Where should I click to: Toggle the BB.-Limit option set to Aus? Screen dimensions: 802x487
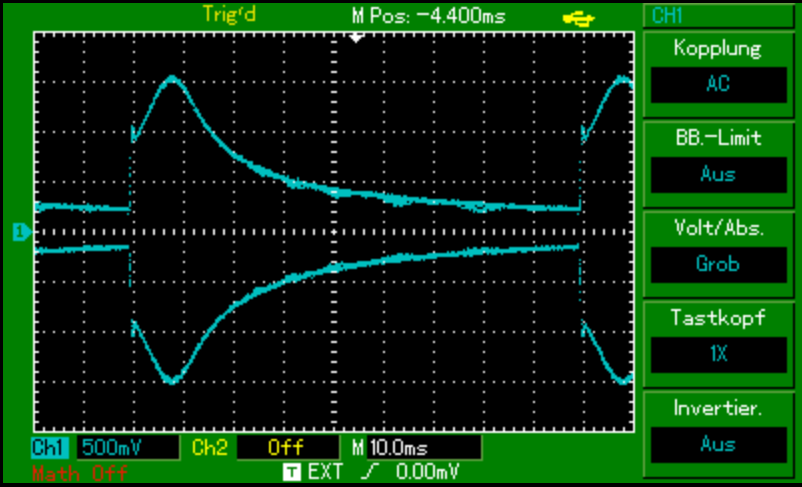717,174
